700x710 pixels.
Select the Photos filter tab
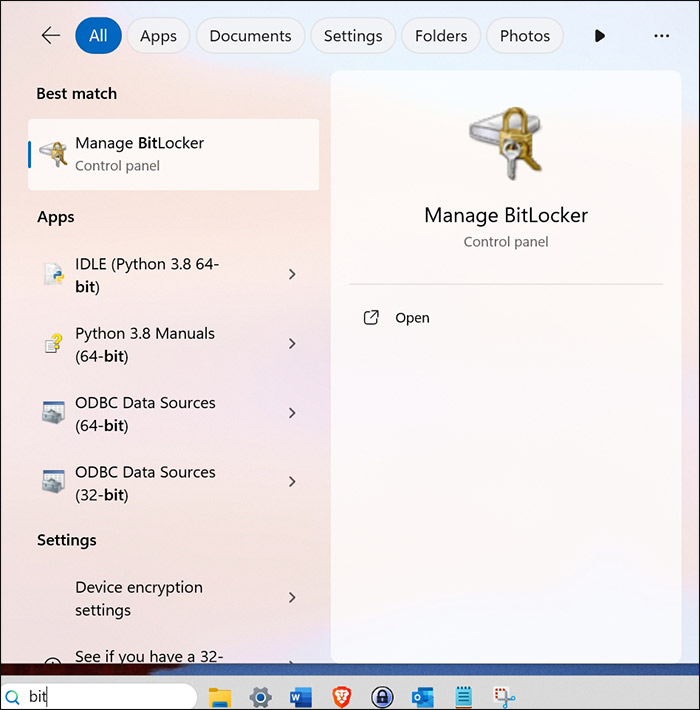click(524, 36)
